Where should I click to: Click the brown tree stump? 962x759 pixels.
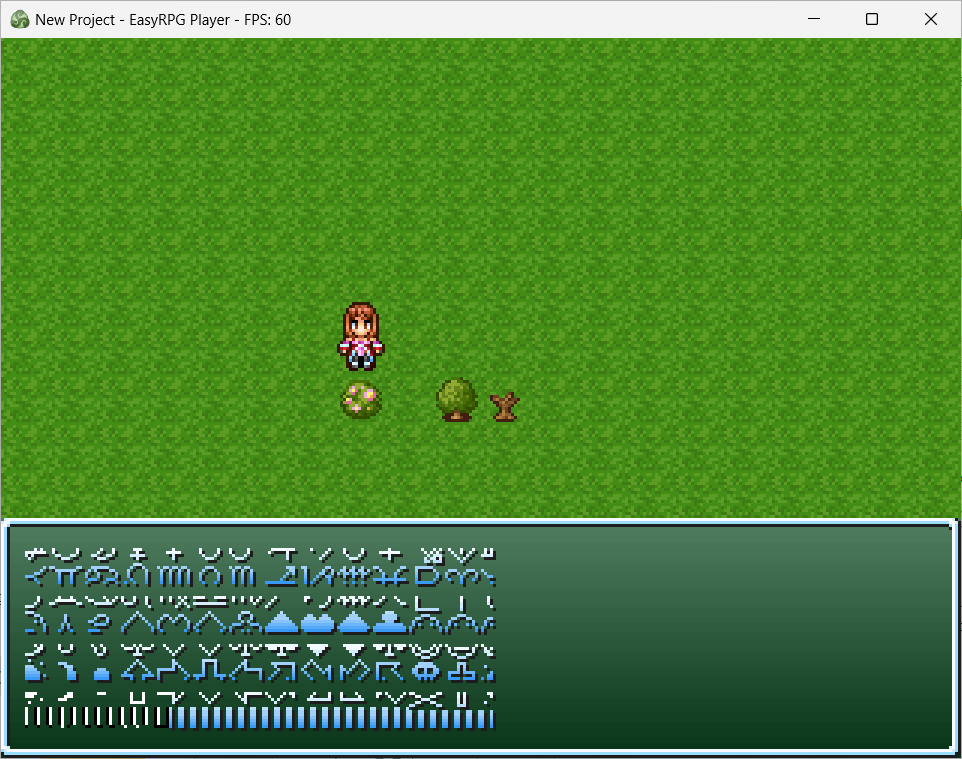pos(505,405)
